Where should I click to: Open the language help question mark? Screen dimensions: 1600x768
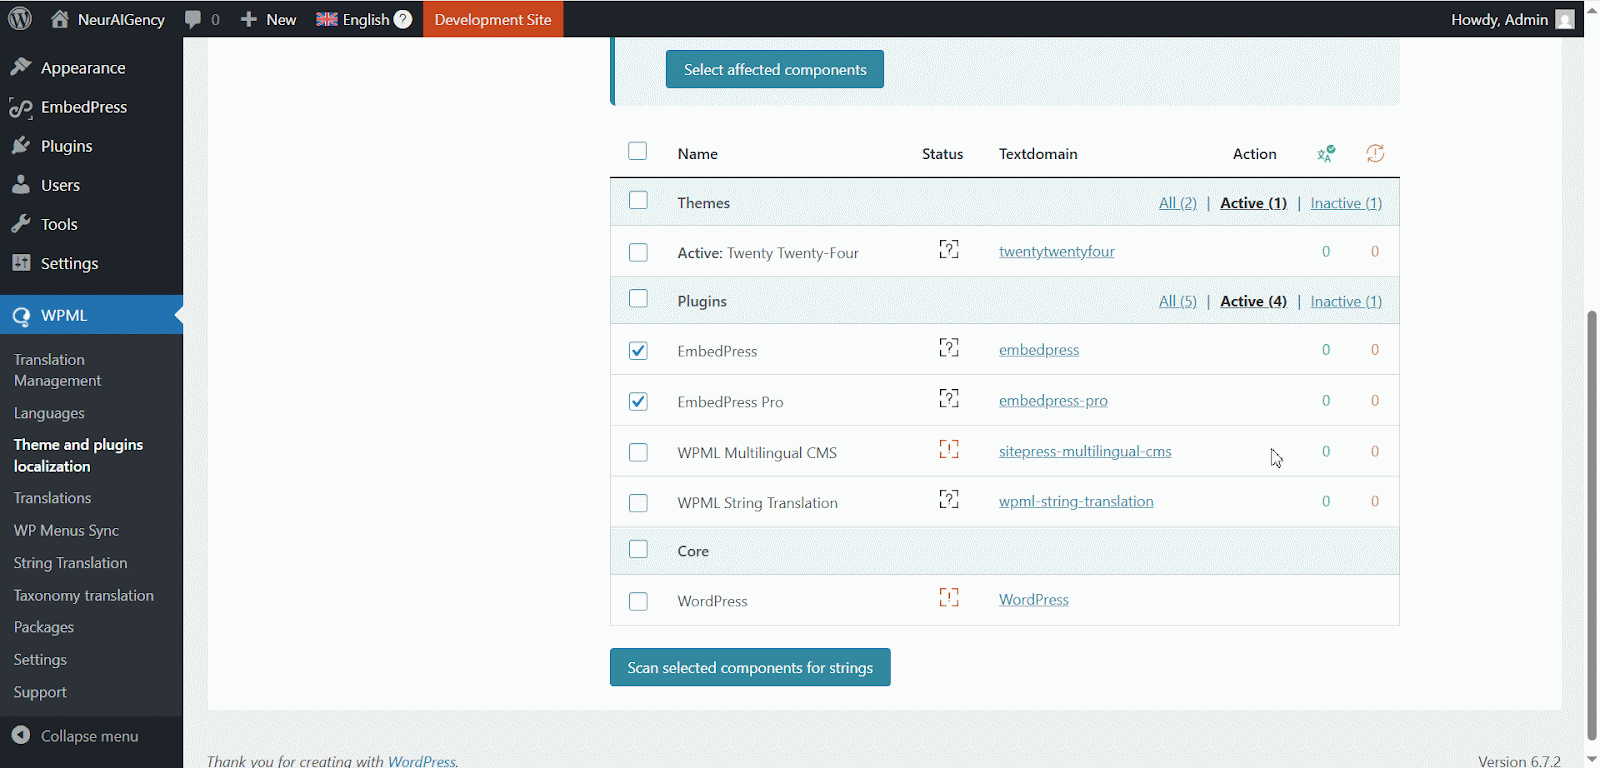tap(403, 19)
